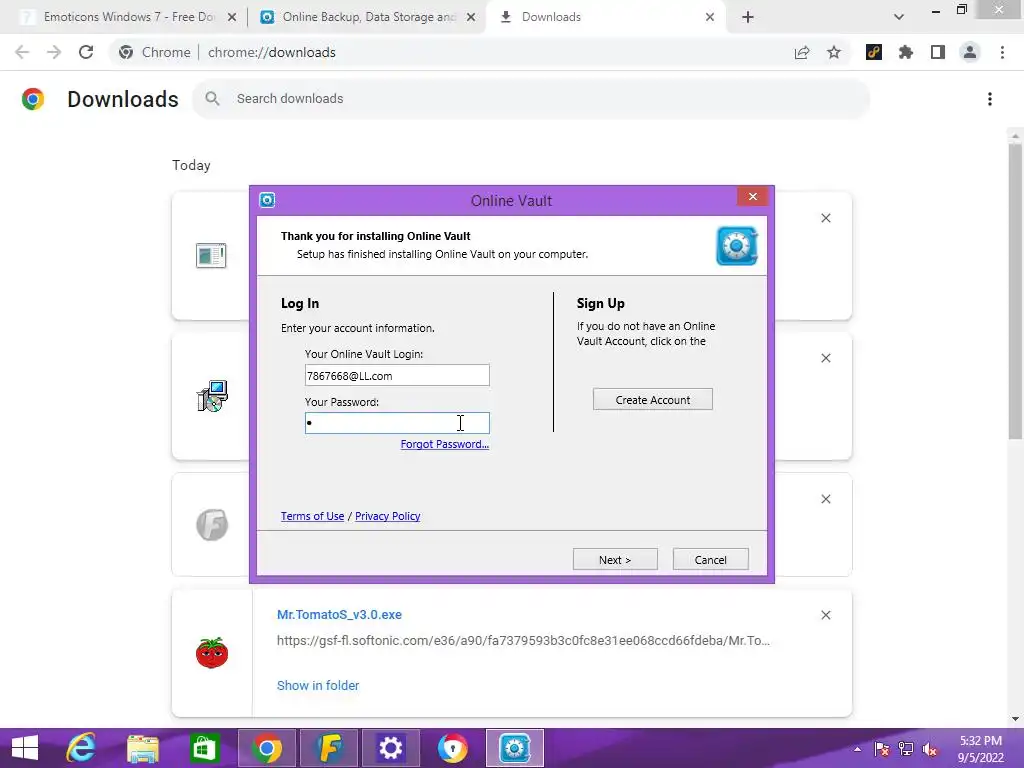Go back in Chrome
The width and height of the screenshot is (1024, 768).
[x=22, y=52]
